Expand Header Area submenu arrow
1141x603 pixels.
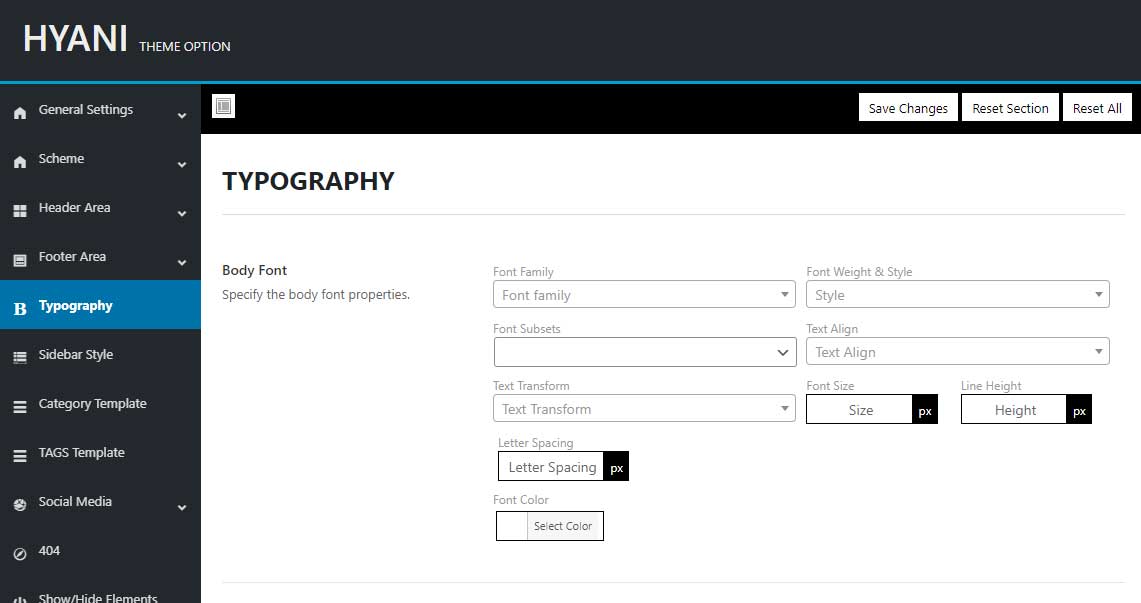182,214
